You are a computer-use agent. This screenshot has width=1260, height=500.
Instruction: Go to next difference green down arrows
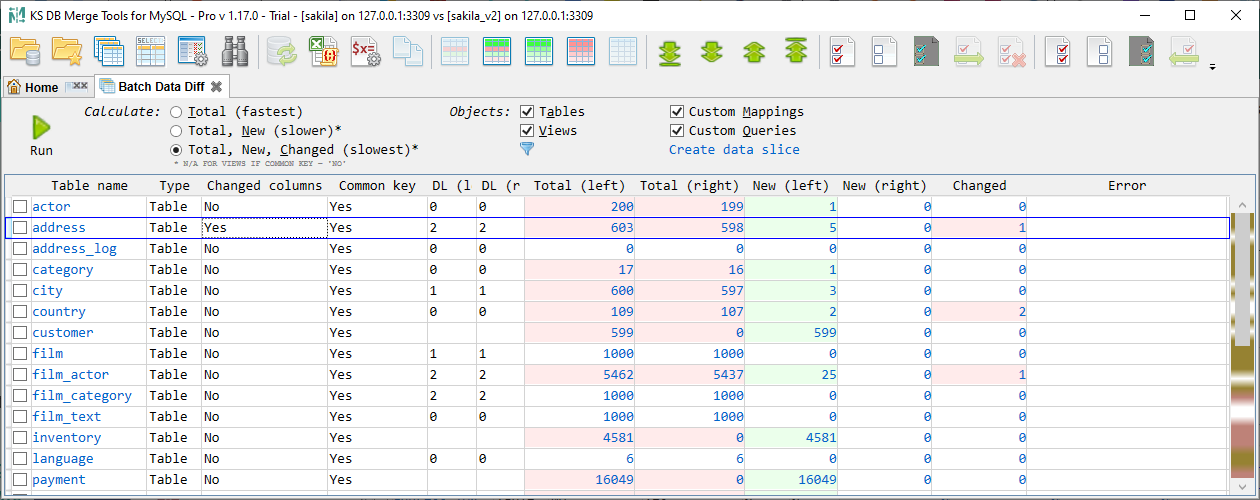tap(711, 51)
